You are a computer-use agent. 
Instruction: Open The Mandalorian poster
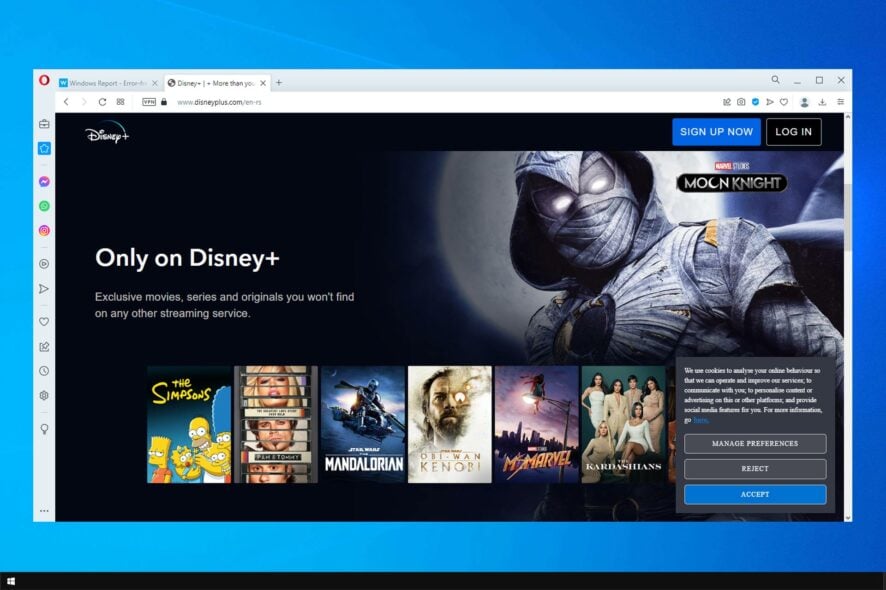click(x=363, y=424)
